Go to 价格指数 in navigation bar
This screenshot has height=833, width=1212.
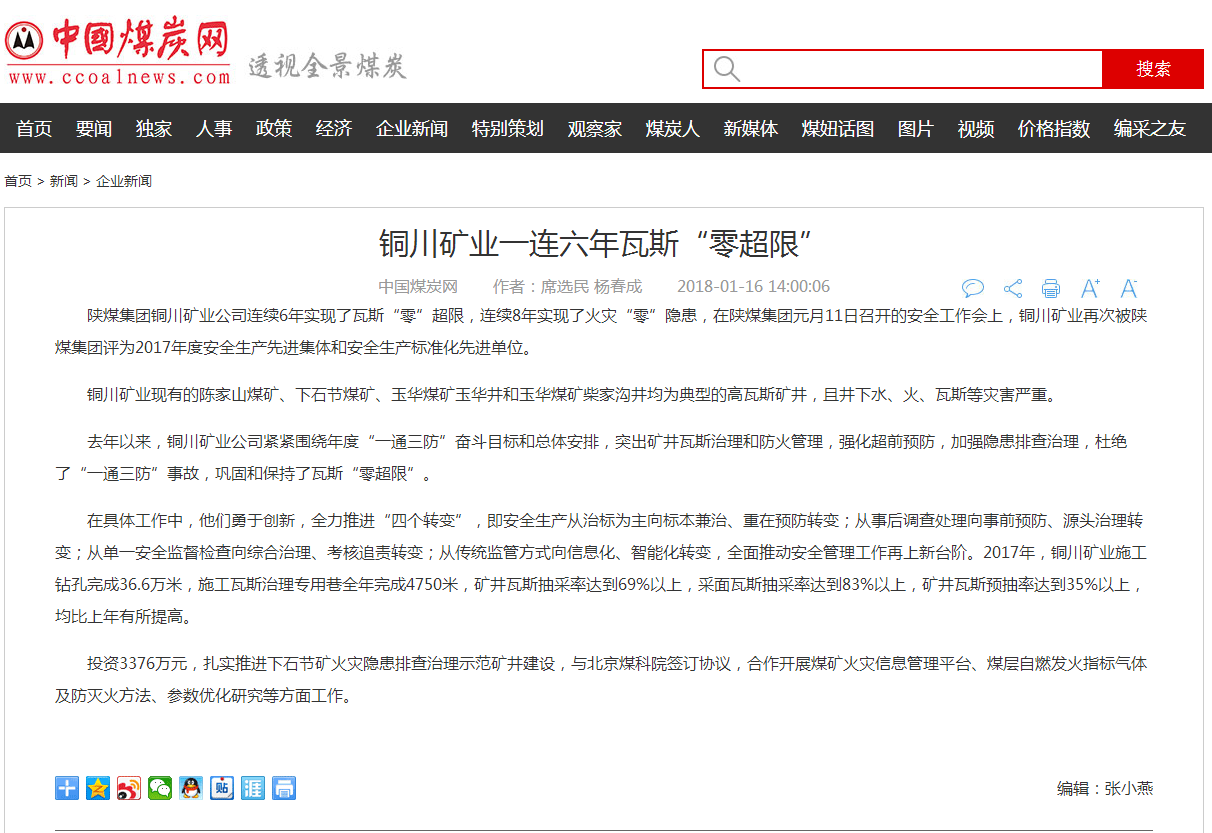(1054, 129)
